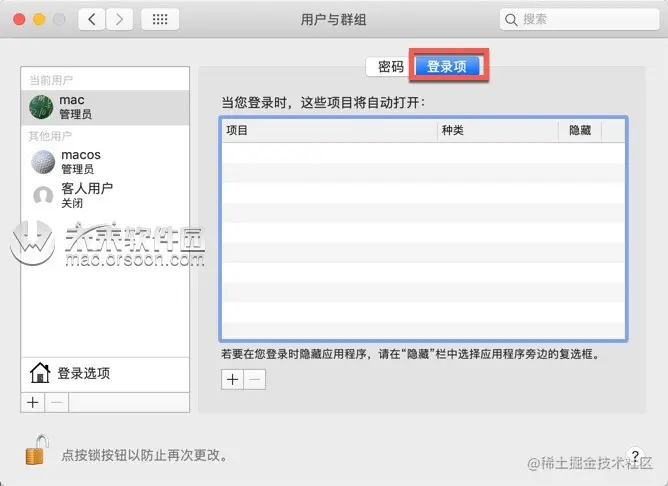Viewport: 668px width, 486px height.
Task: Add a user with the sidebar plus button
Action: click(x=33, y=403)
